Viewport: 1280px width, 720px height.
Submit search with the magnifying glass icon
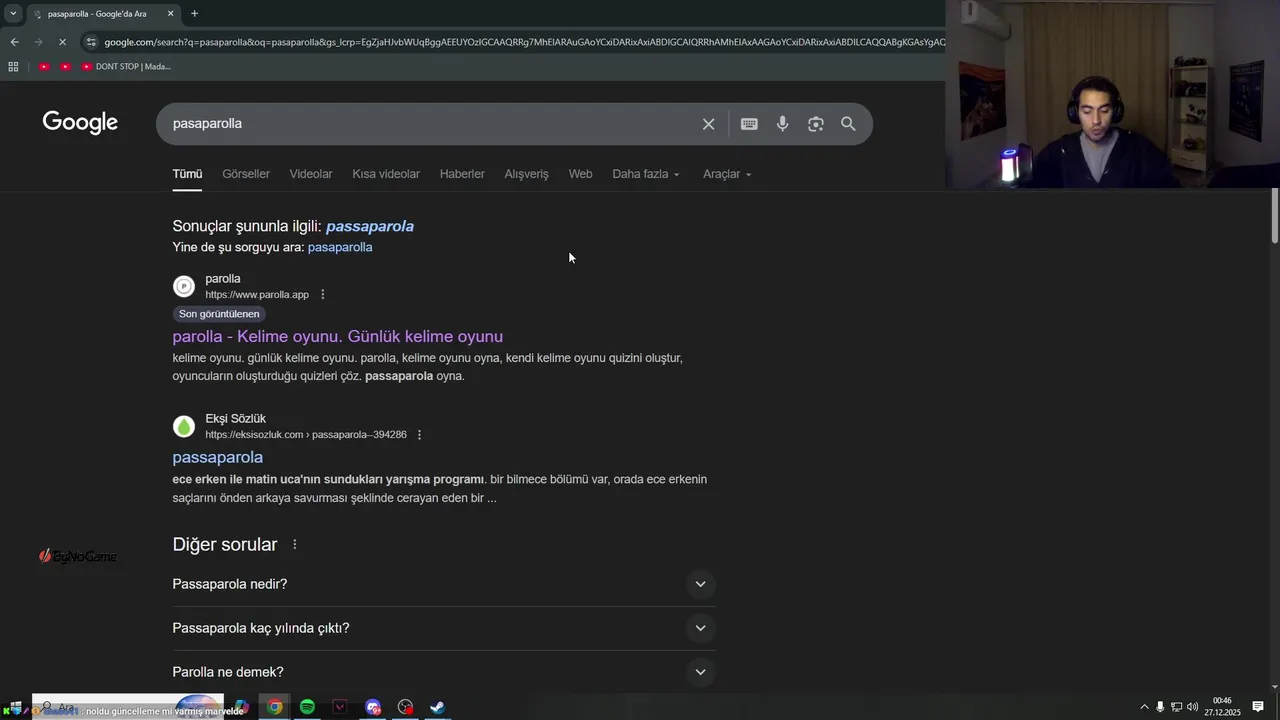pyautogui.click(x=848, y=124)
